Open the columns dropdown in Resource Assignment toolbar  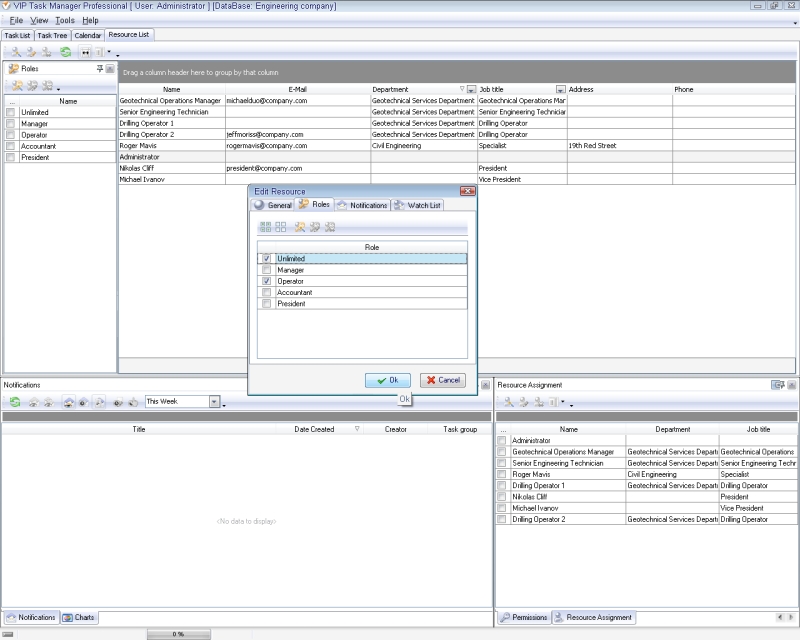point(563,402)
